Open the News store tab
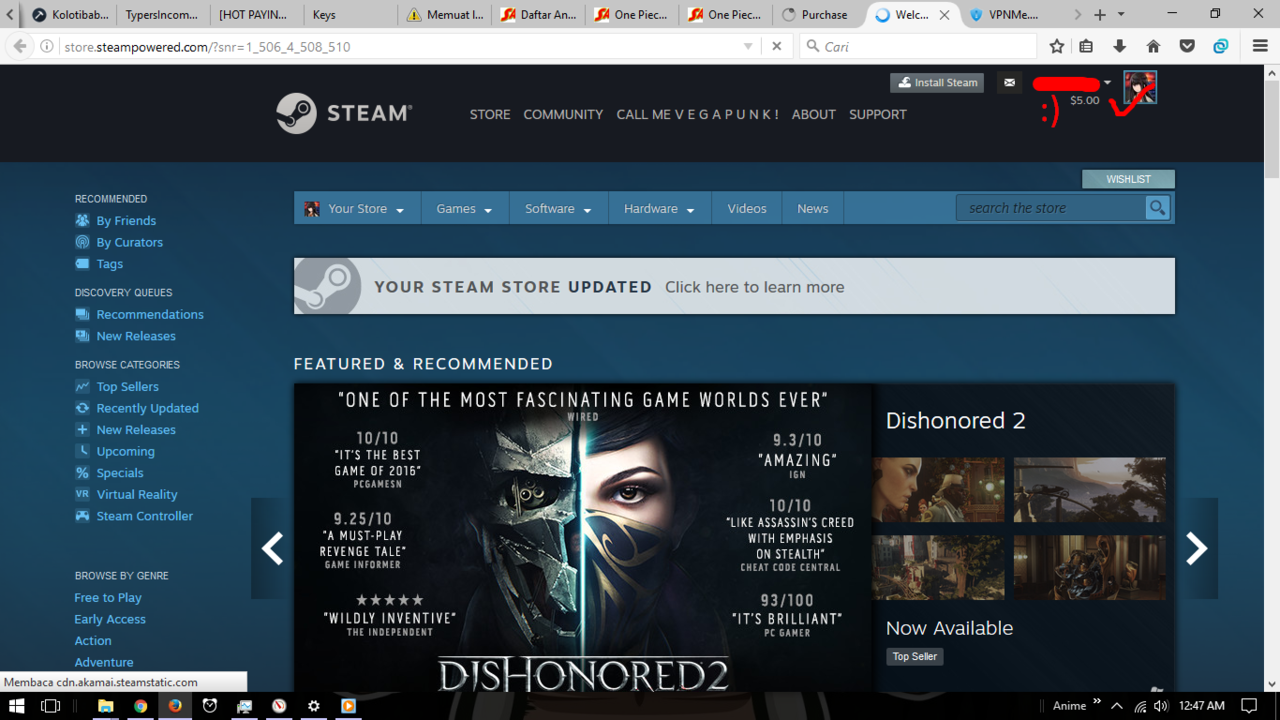The height and width of the screenshot is (720, 1280). [x=813, y=209]
